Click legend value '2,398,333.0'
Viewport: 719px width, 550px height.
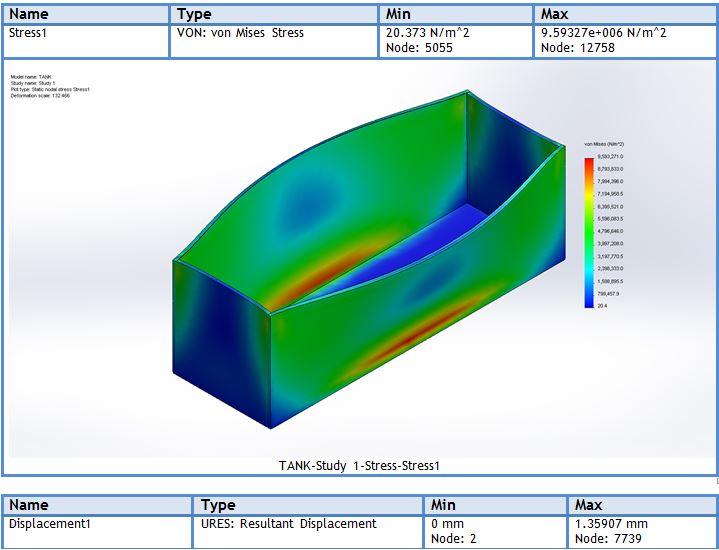(x=610, y=268)
